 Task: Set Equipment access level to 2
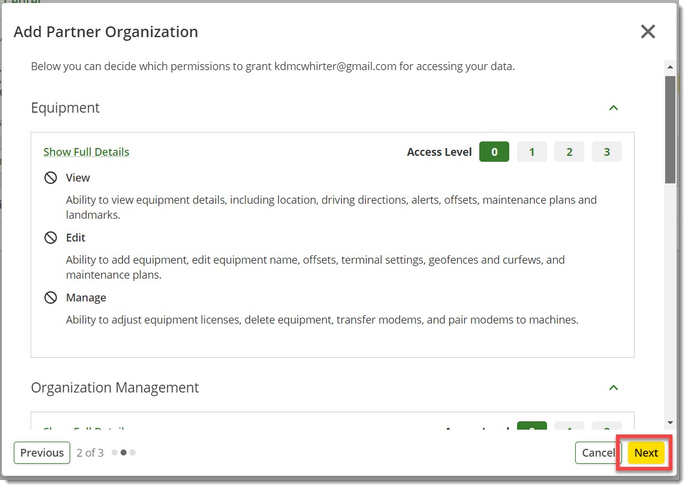coord(569,152)
